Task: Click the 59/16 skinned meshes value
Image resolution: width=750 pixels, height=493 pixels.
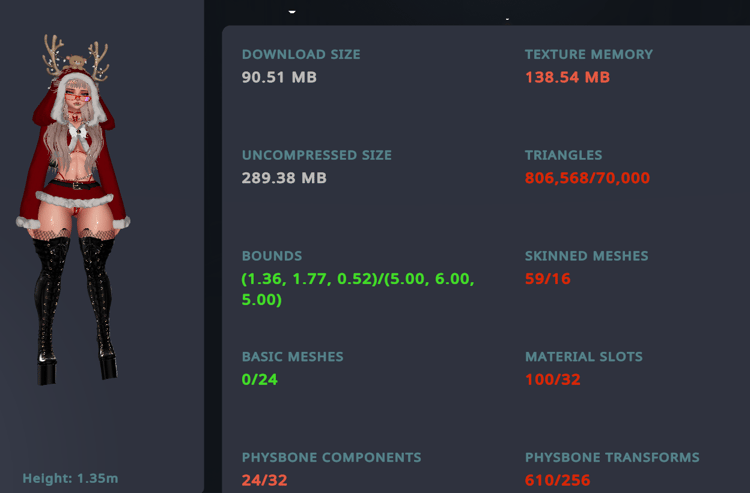Action: (x=547, y=278)
